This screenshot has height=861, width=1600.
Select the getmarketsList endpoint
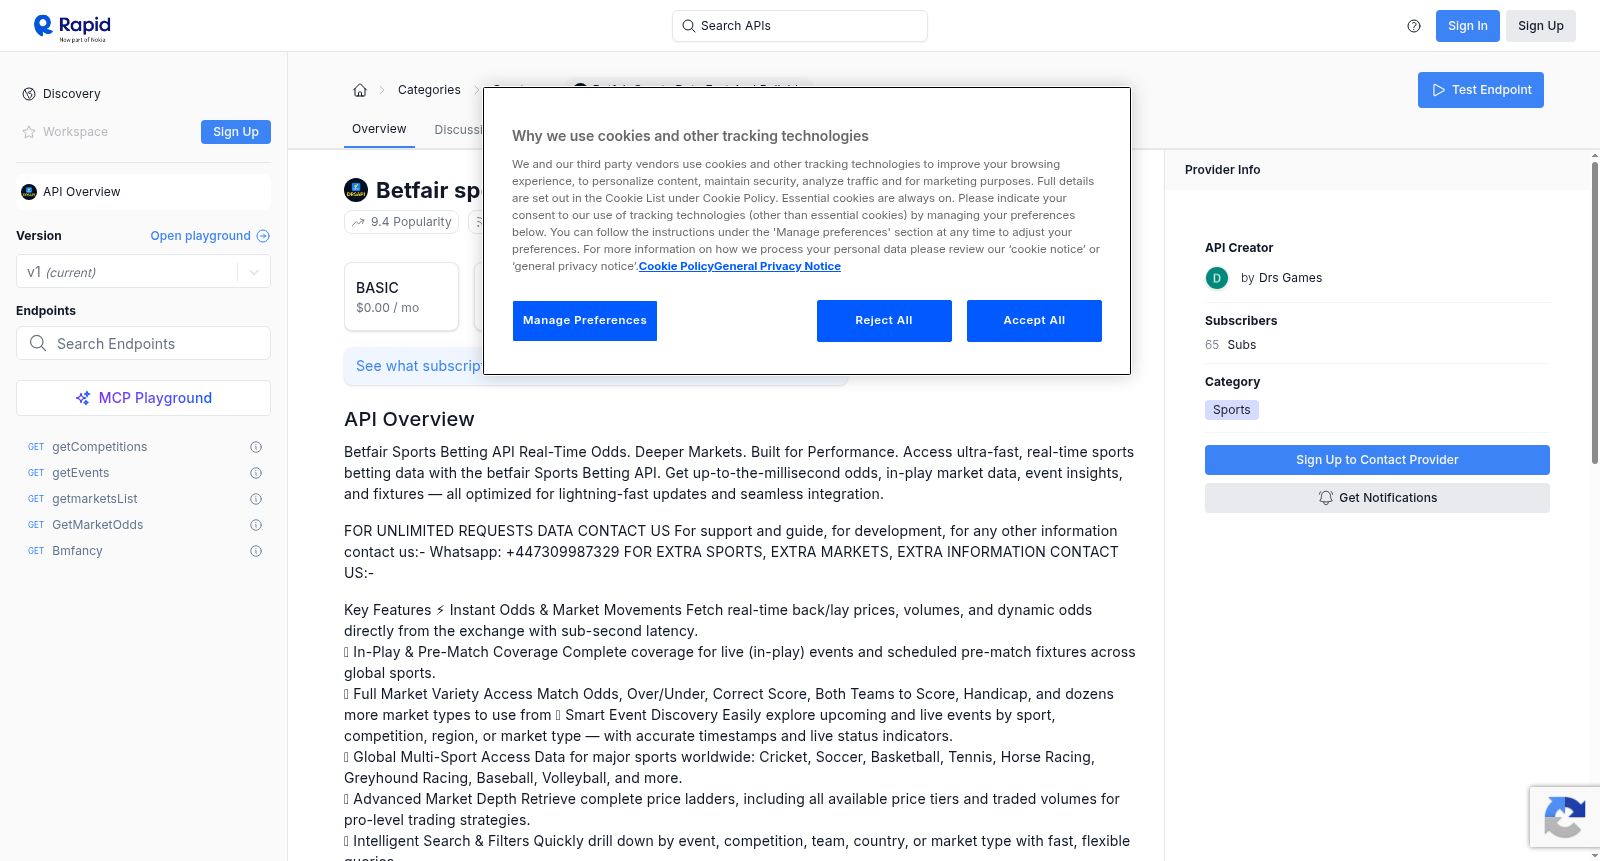(95, 499)
